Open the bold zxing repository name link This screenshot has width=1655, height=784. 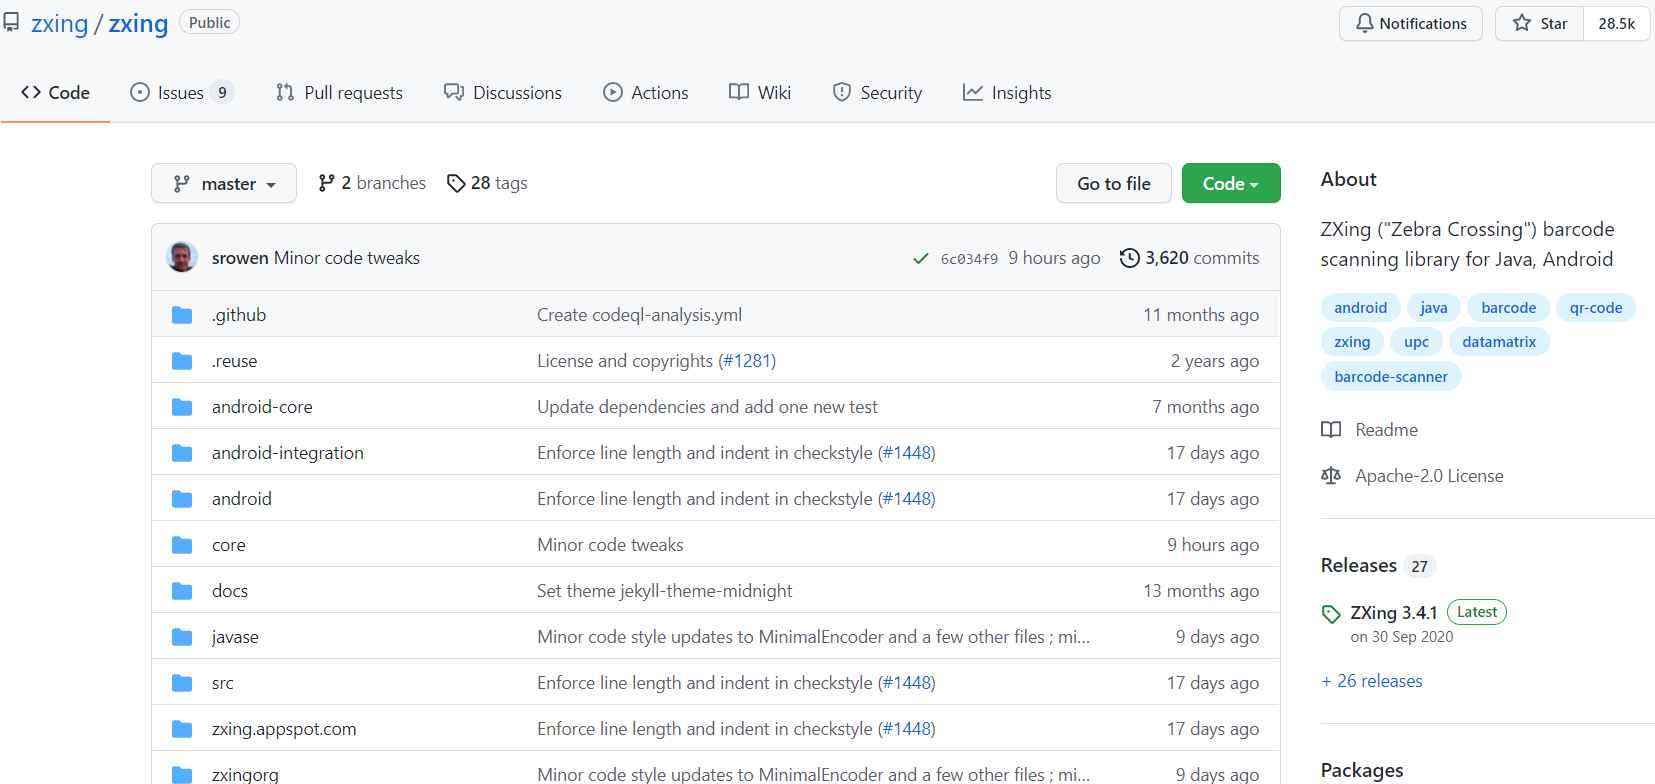(138, 23)
